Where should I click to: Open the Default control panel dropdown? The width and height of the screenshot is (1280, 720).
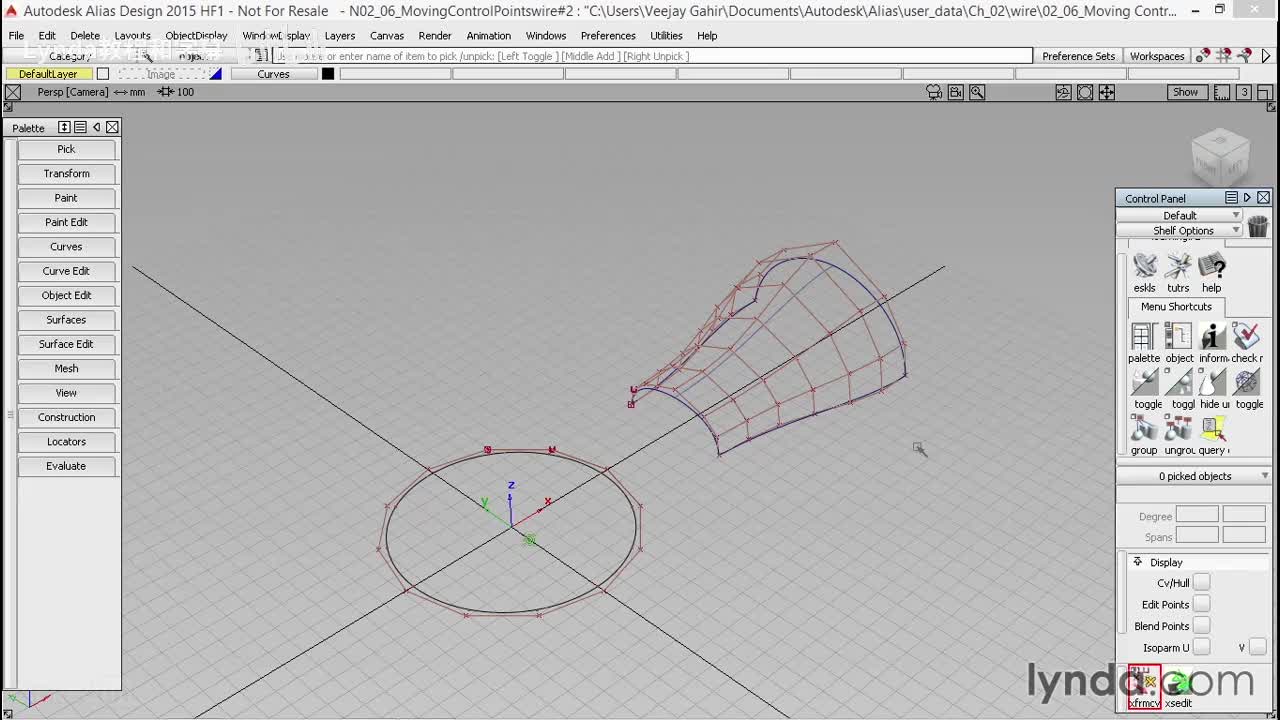click(x=1180, y=215)
